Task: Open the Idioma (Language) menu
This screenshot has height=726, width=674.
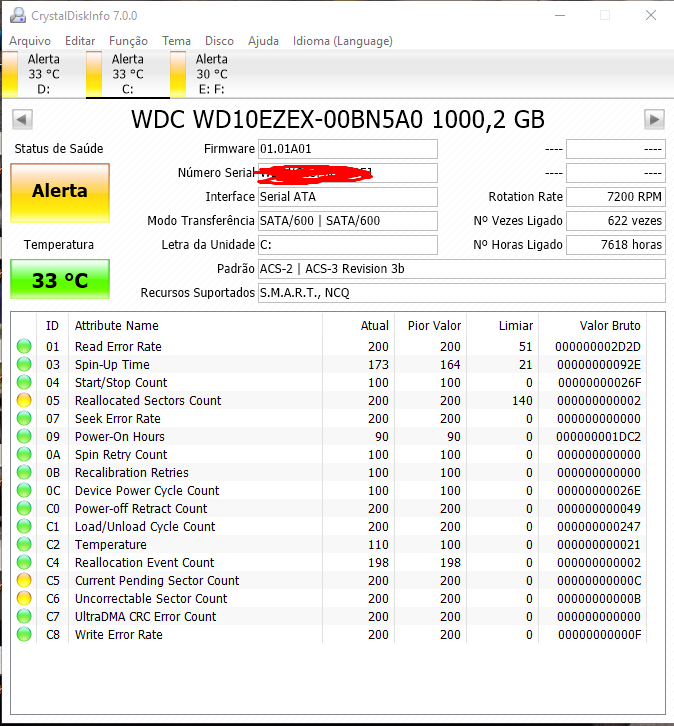Action: coord(343,41)
